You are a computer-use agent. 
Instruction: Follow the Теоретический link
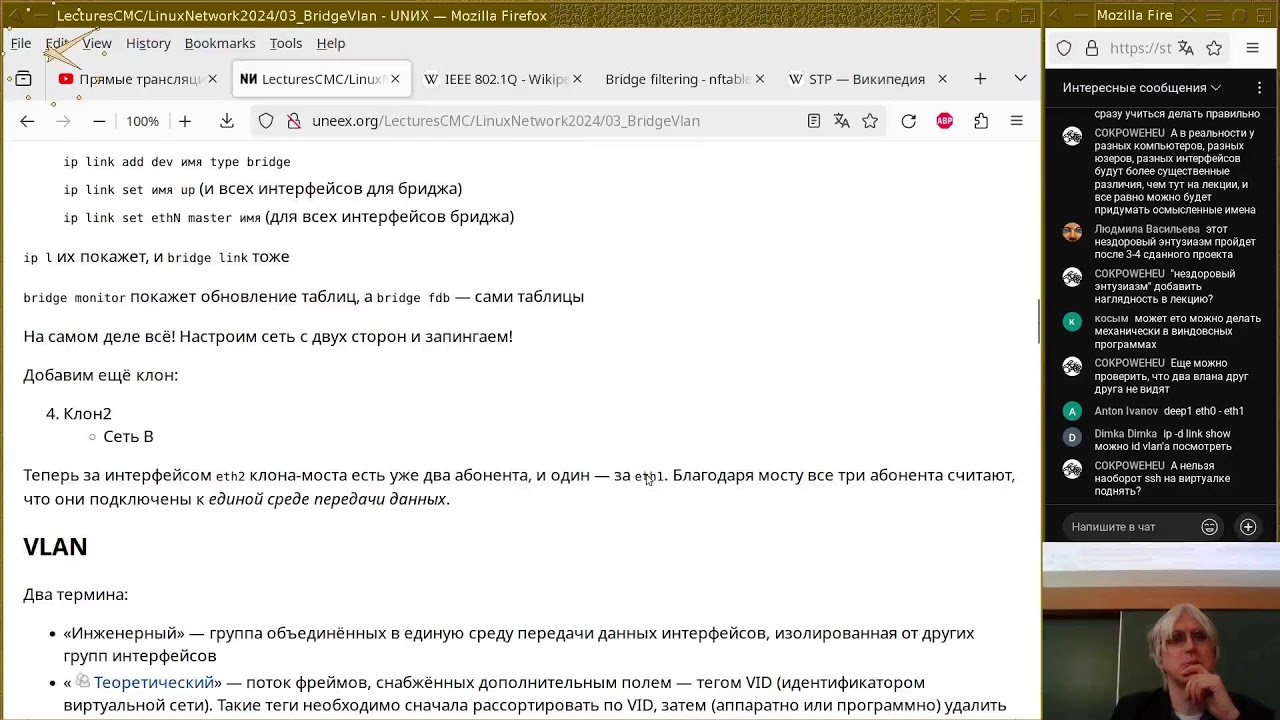click(154, 682)
